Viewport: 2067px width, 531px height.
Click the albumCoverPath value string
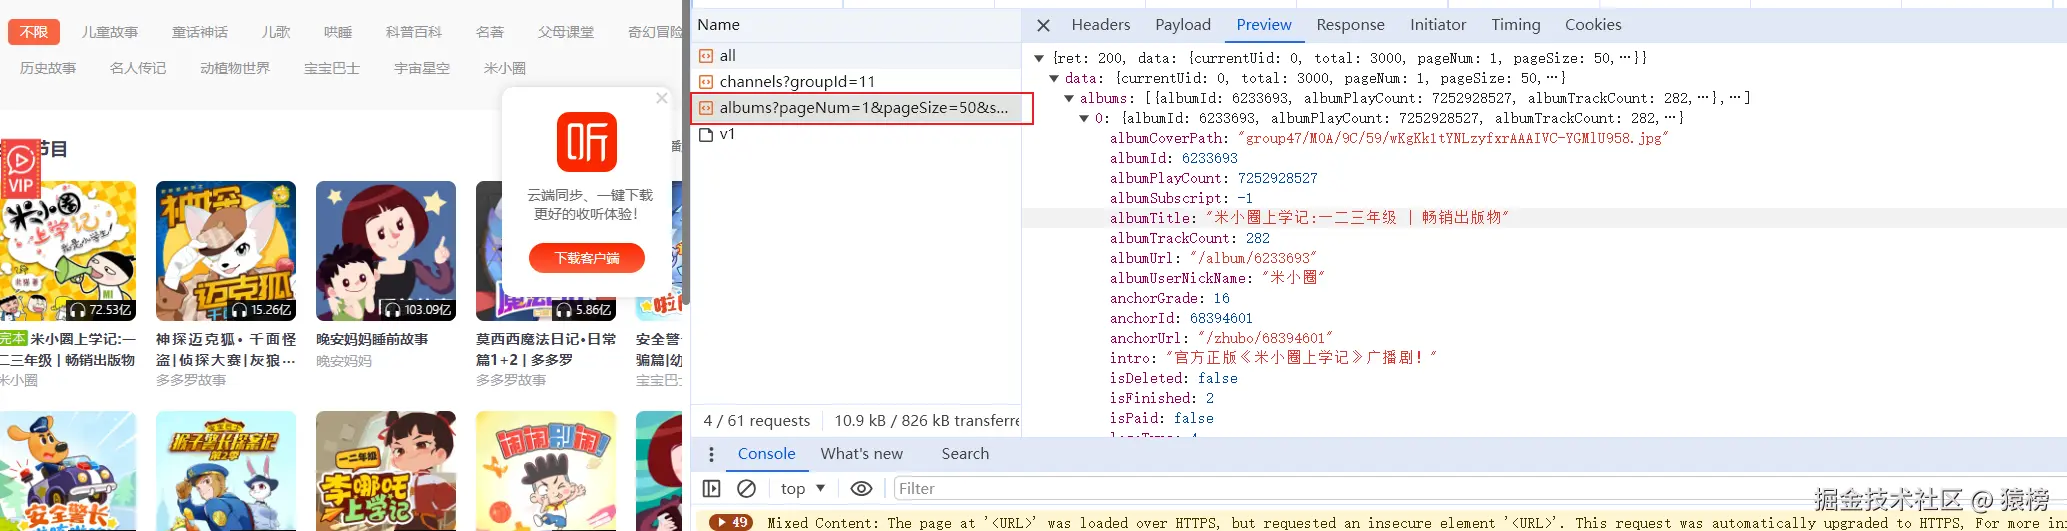1453,138
